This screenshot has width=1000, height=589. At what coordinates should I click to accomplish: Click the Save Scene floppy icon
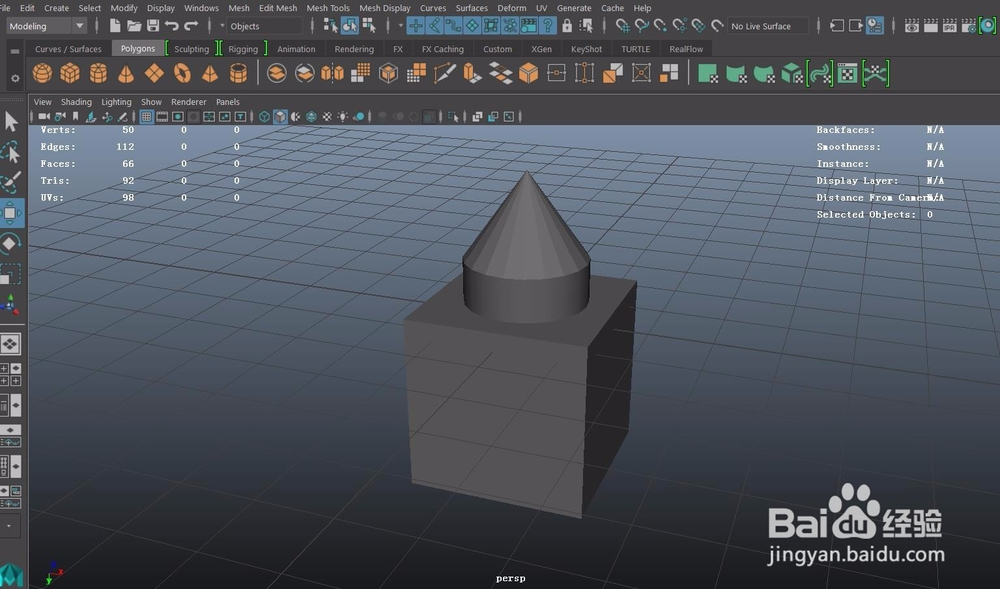[x=153, y=25]
